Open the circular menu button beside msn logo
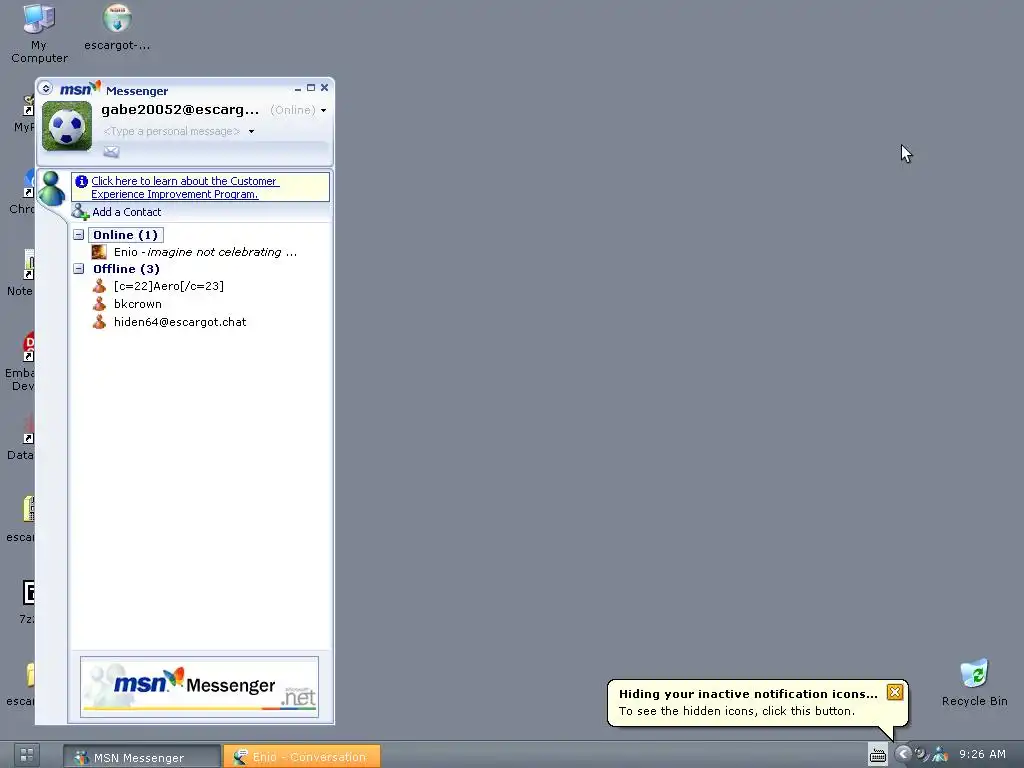The image size is (1024, 768). tap(45, 88)
